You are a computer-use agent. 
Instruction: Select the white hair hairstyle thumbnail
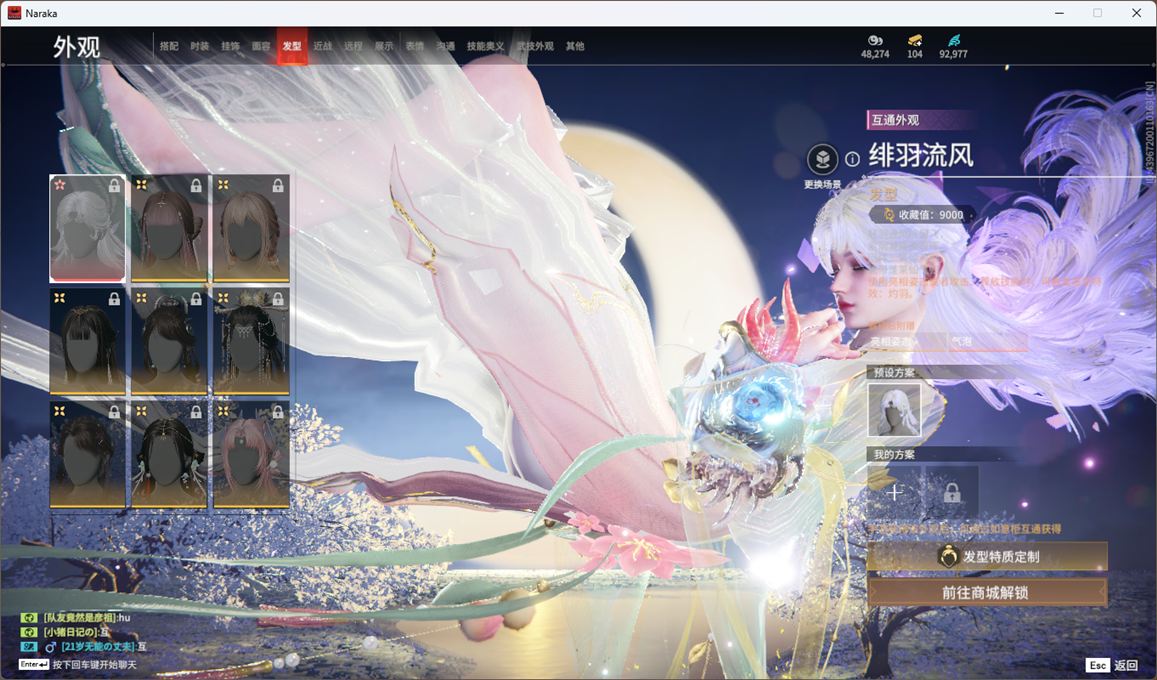pos(87,229)
